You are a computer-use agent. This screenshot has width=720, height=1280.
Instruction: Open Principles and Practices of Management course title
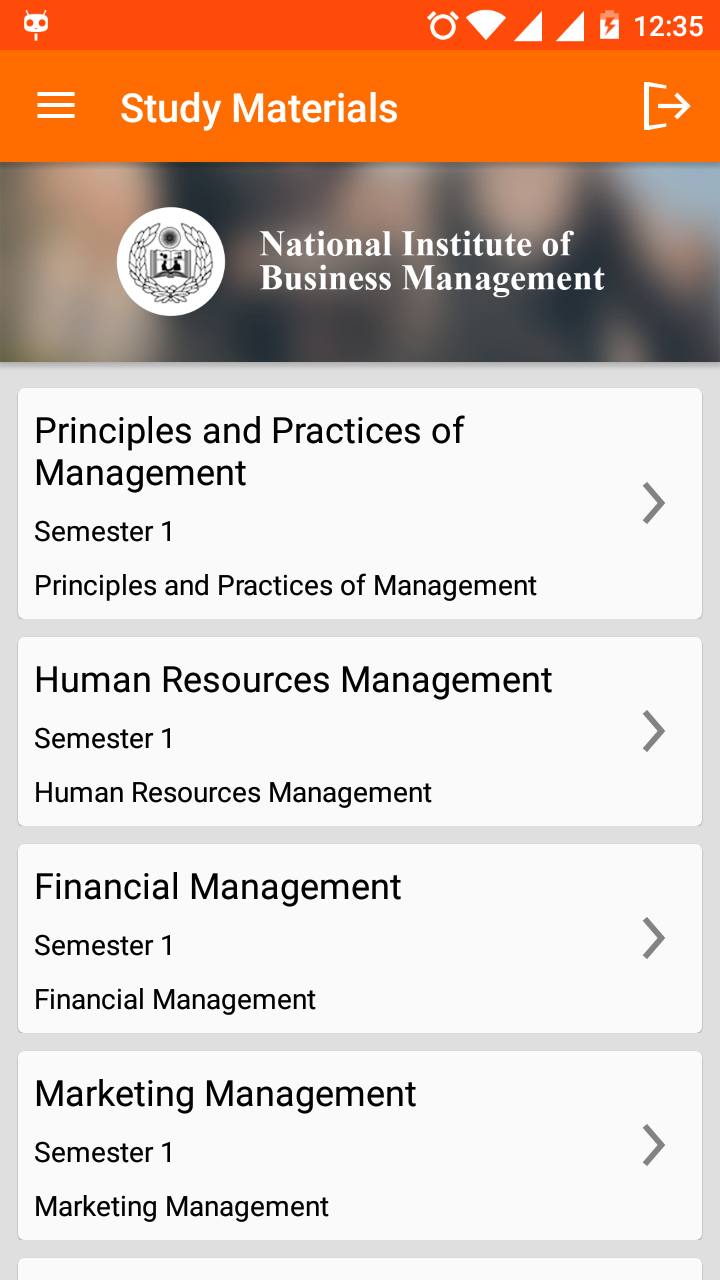[x=249, y=451]
